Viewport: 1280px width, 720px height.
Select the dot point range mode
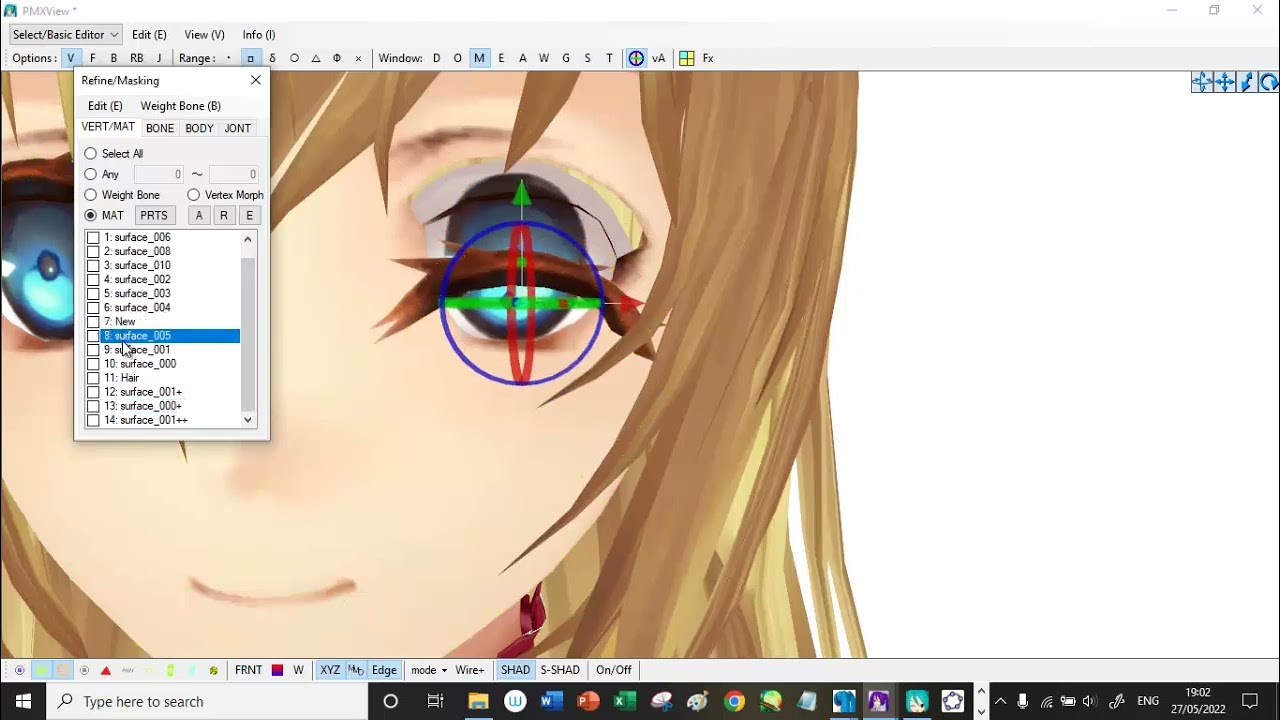[x=228, y=58]
